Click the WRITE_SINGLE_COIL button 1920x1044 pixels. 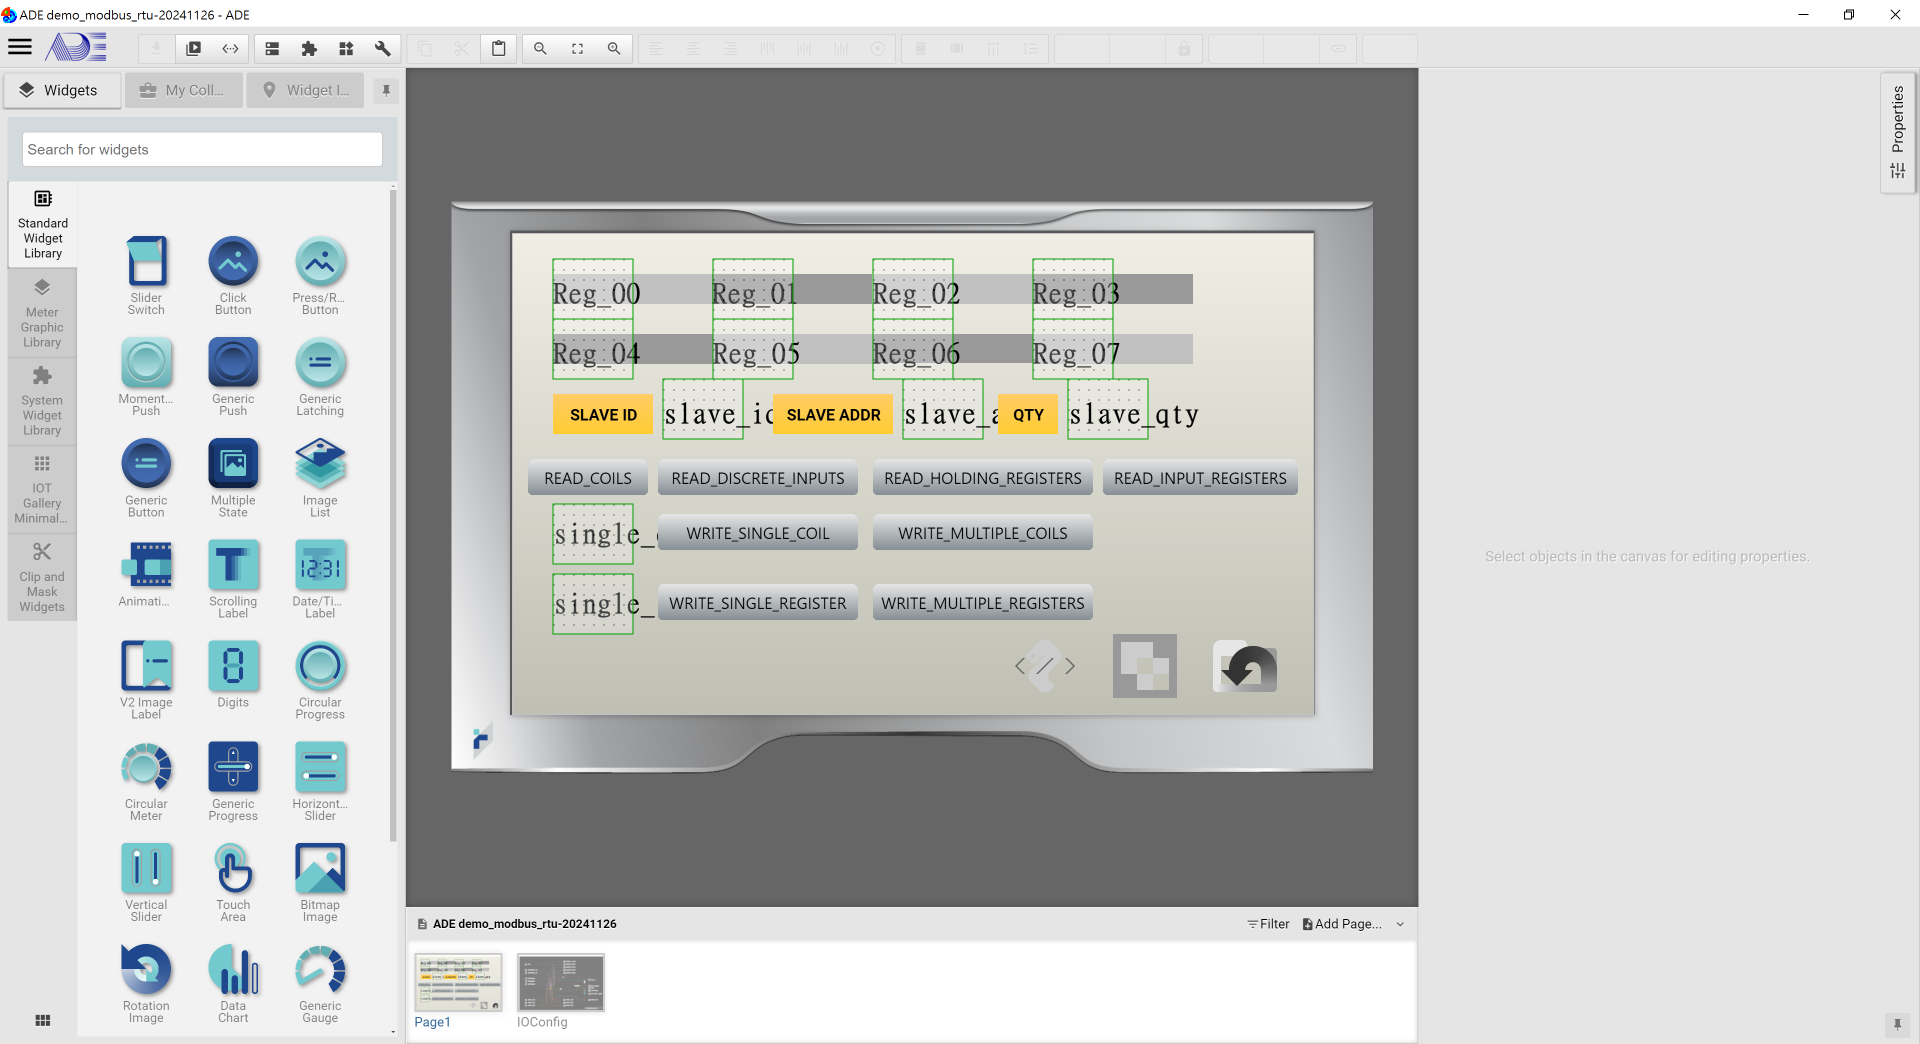[x=757, y=533]
